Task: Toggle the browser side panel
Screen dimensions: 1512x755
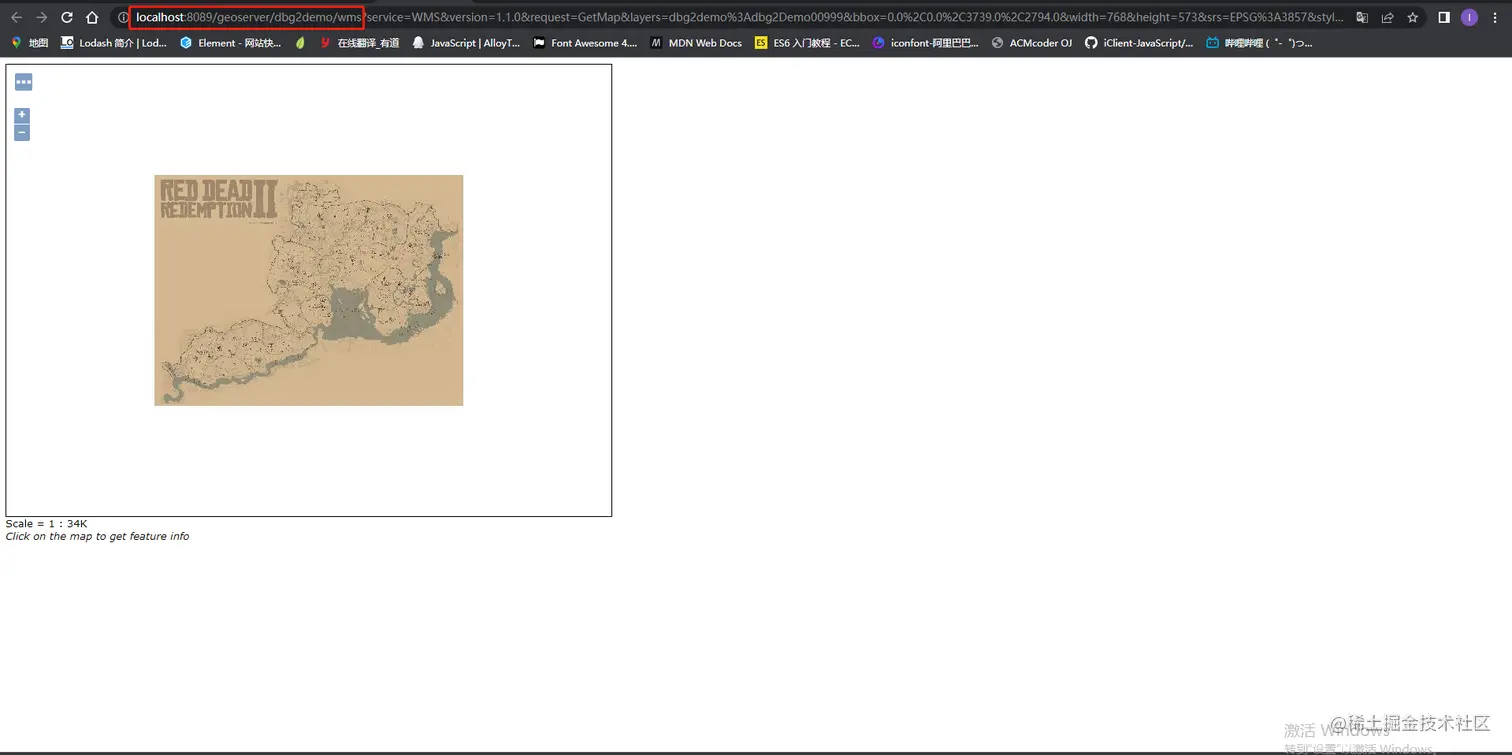Action: [x=1444, y=17]
